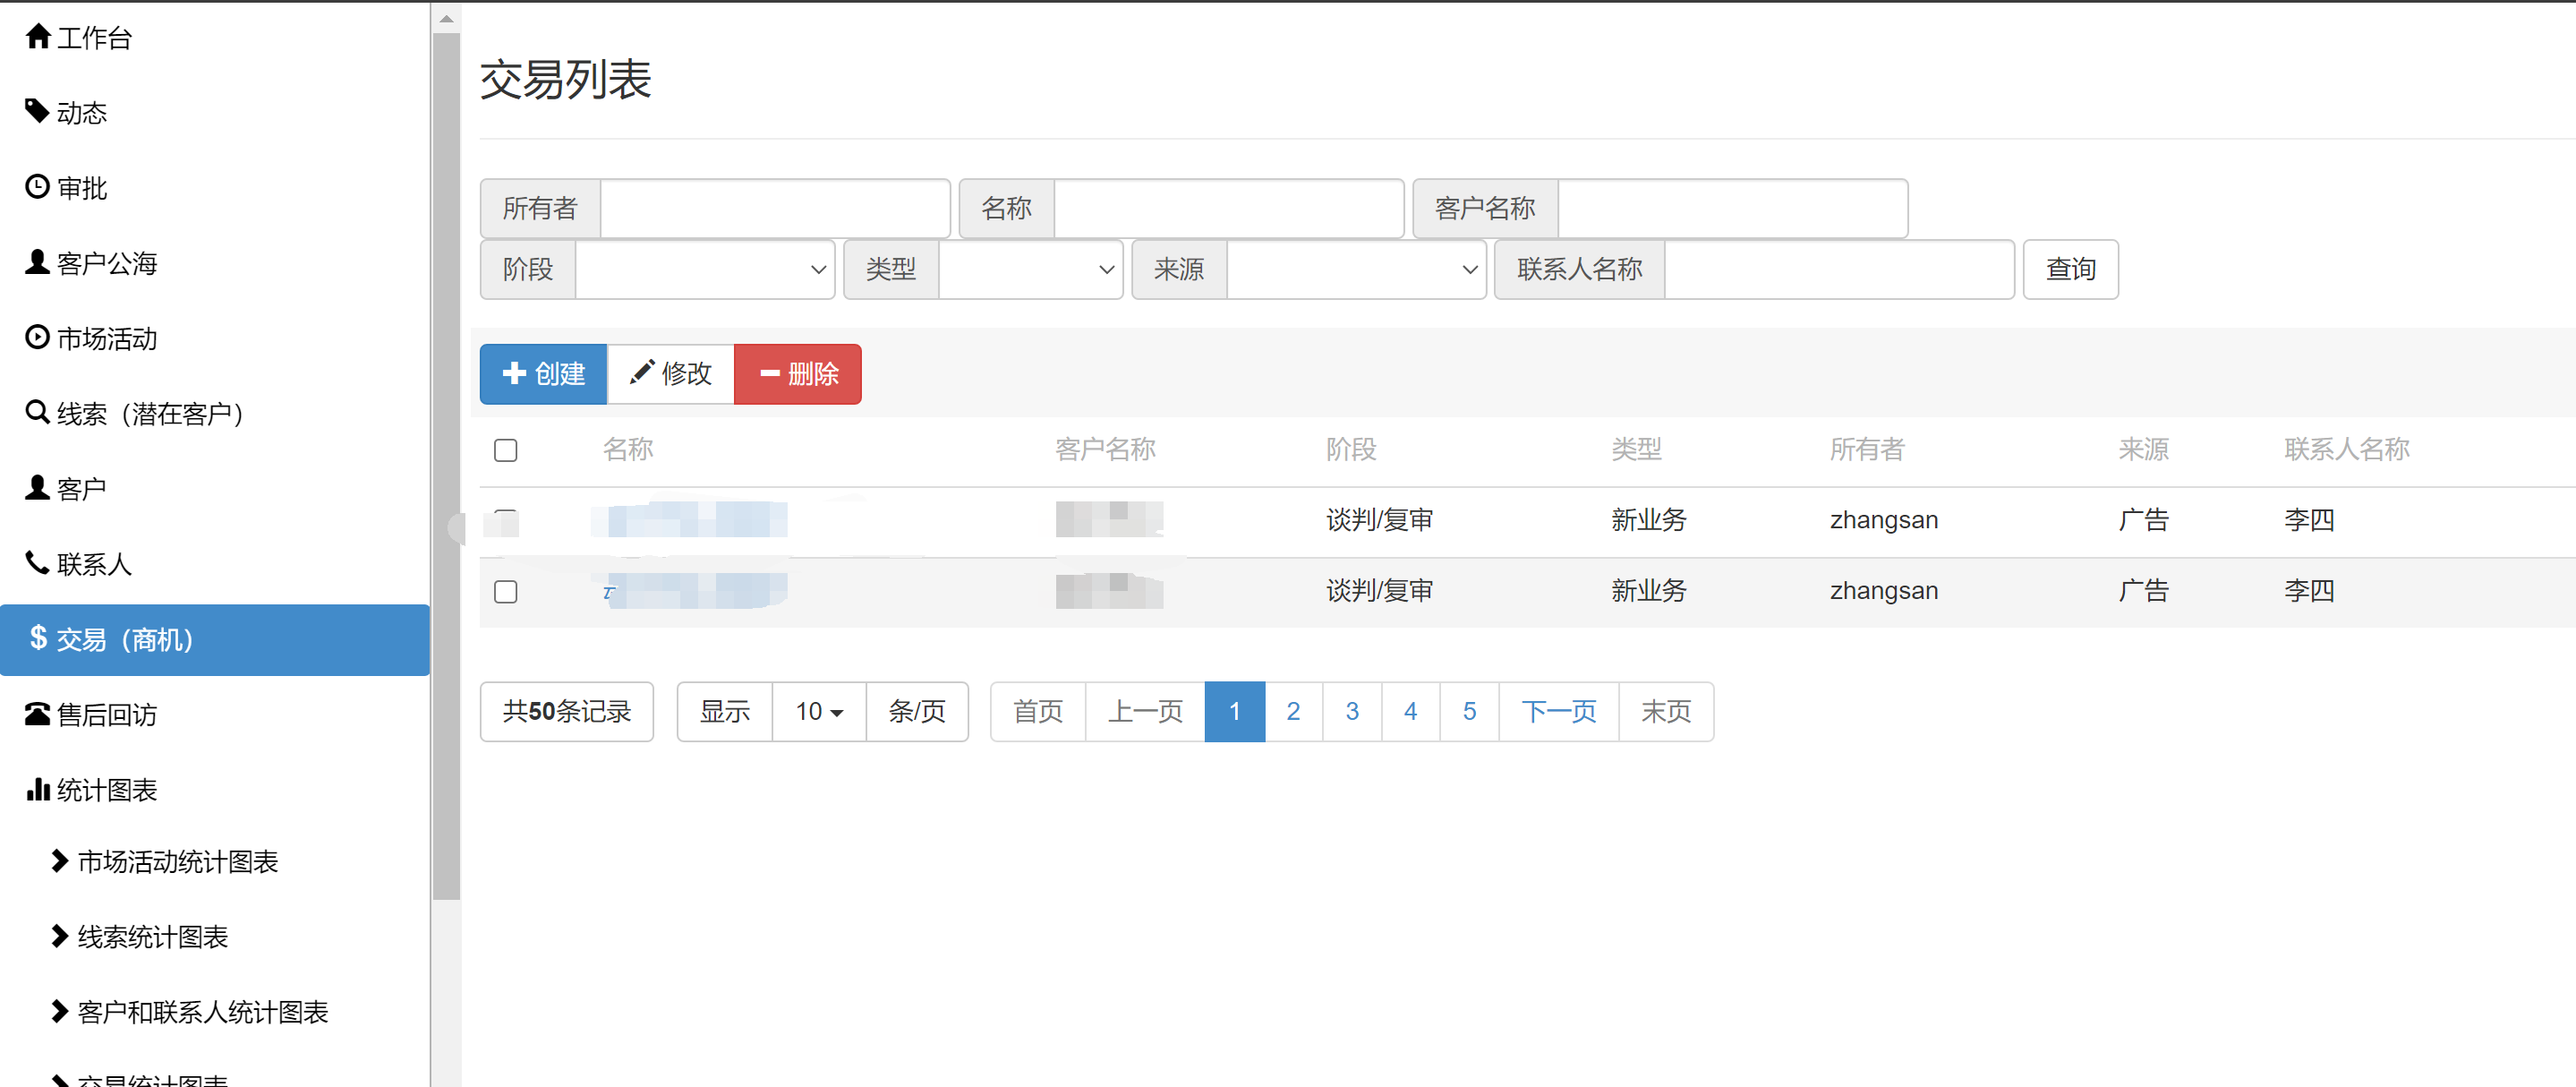Click the tag icon beside 动态
This screenshot has width=2576, height=1087.
tap(37, 111)
